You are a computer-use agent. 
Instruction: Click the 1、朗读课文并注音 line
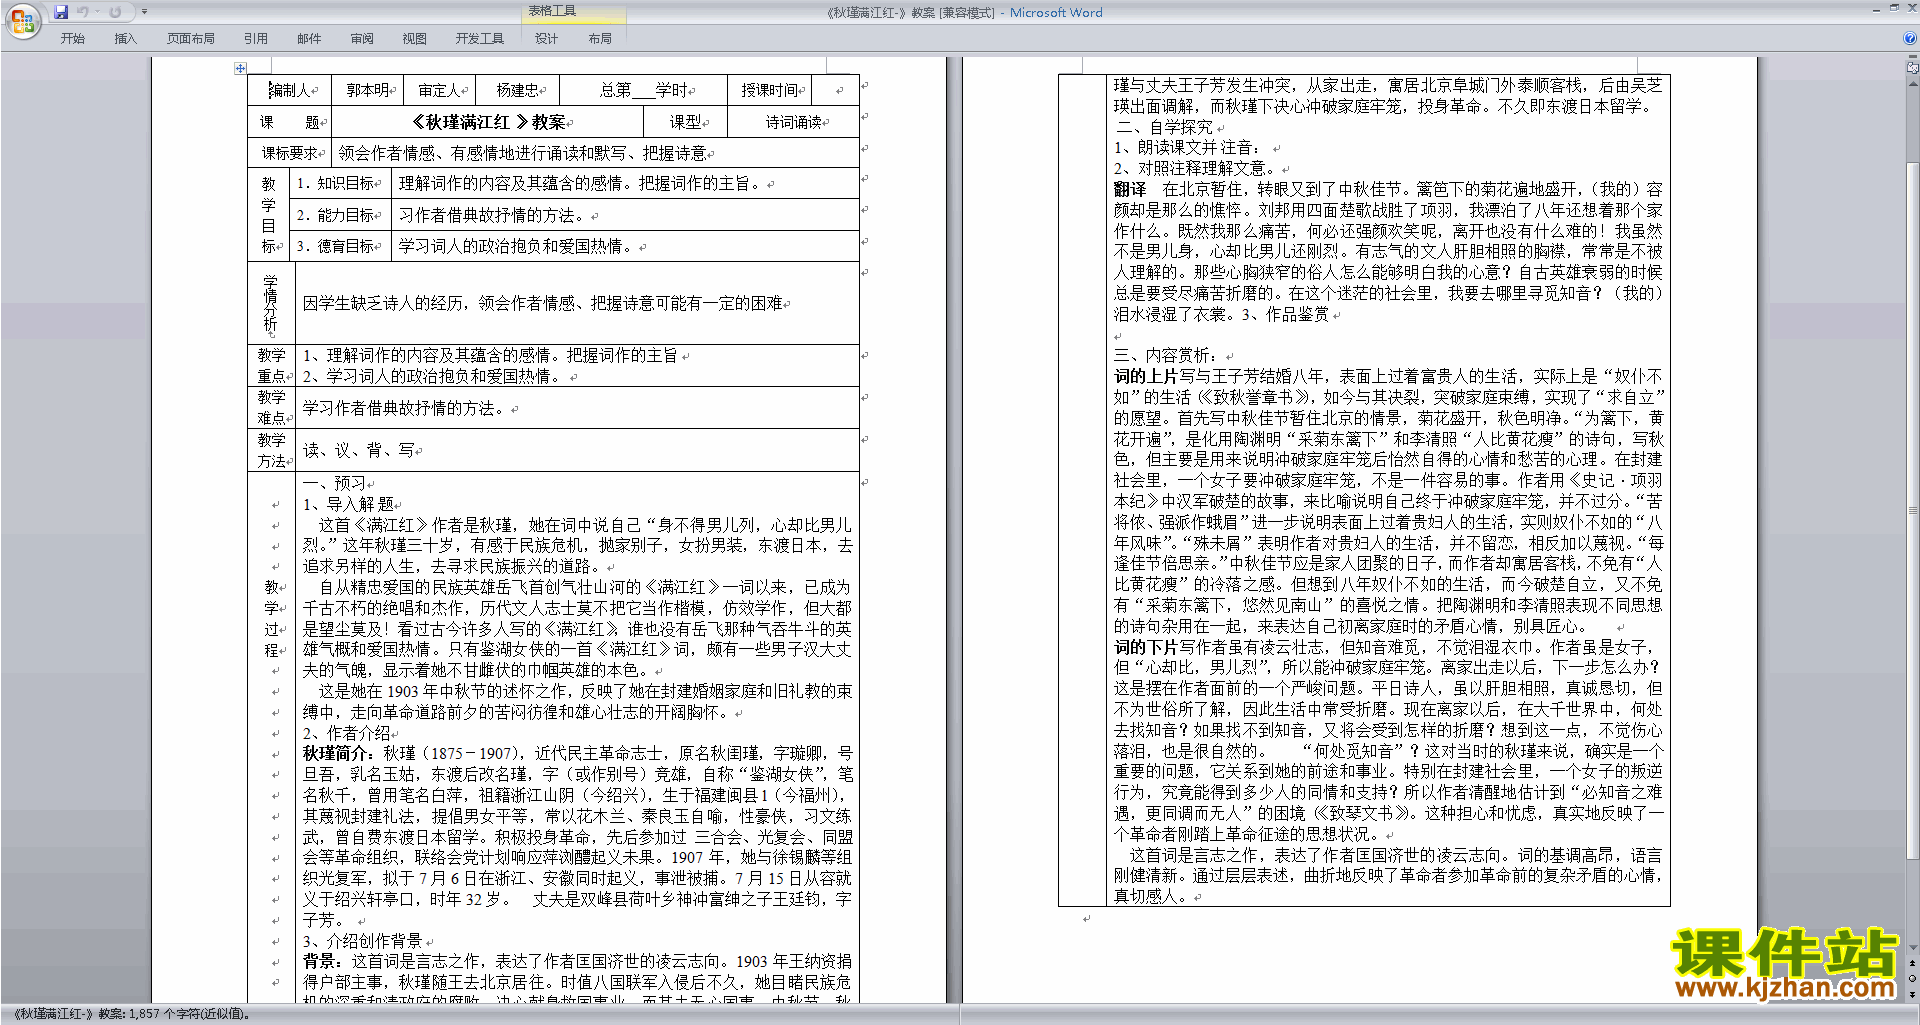tap(1187, 148)
